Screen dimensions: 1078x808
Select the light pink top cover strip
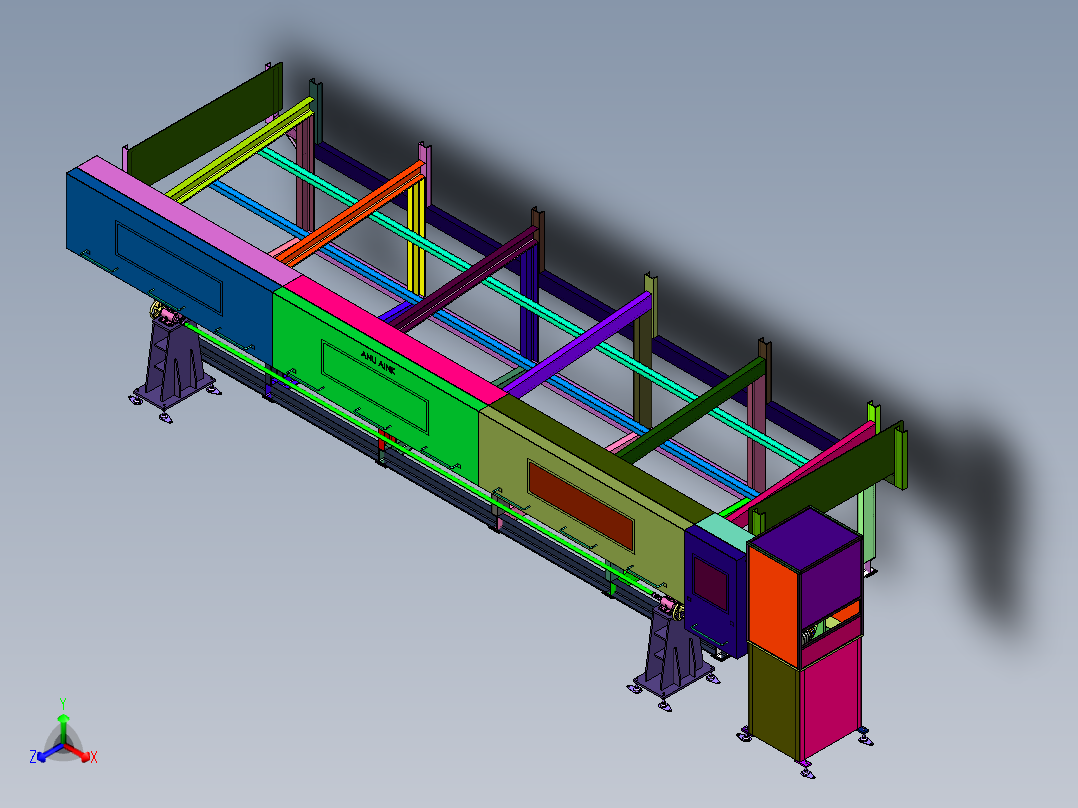click(x=189, y=220)
